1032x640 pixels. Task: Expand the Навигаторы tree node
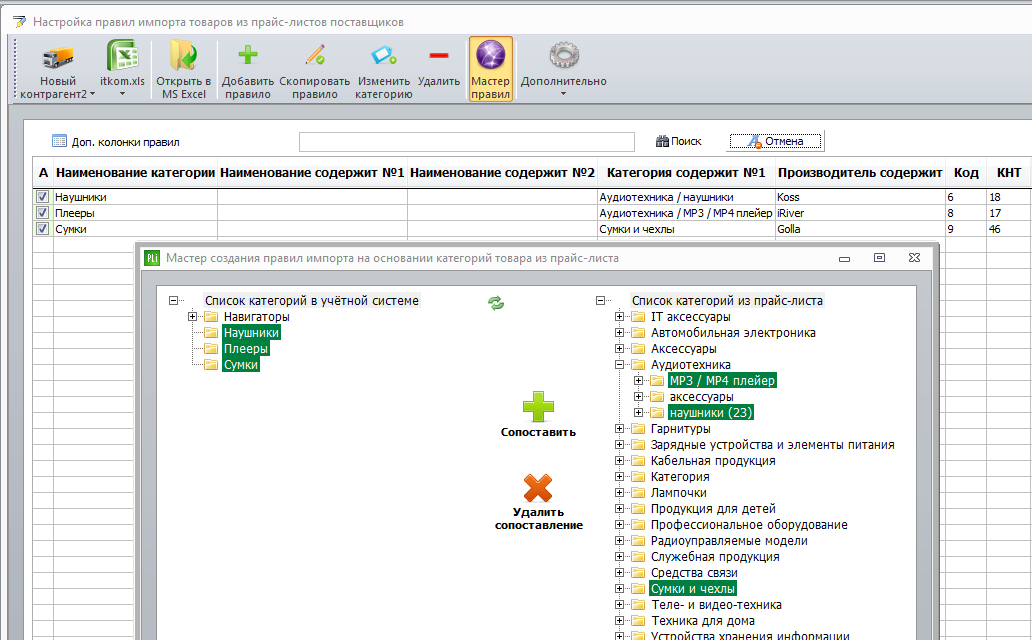pos(192,317)
